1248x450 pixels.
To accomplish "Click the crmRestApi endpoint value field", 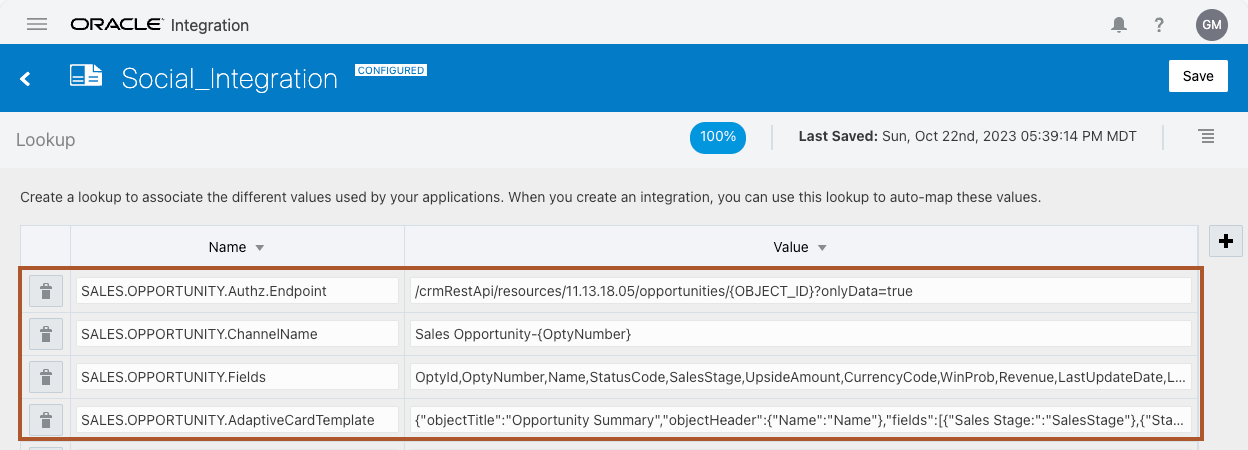I will click(x=800, y=291).
